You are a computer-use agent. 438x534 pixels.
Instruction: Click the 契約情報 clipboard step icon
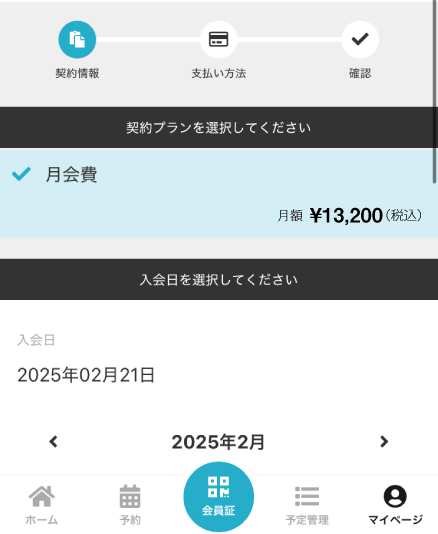coord(77,40)
